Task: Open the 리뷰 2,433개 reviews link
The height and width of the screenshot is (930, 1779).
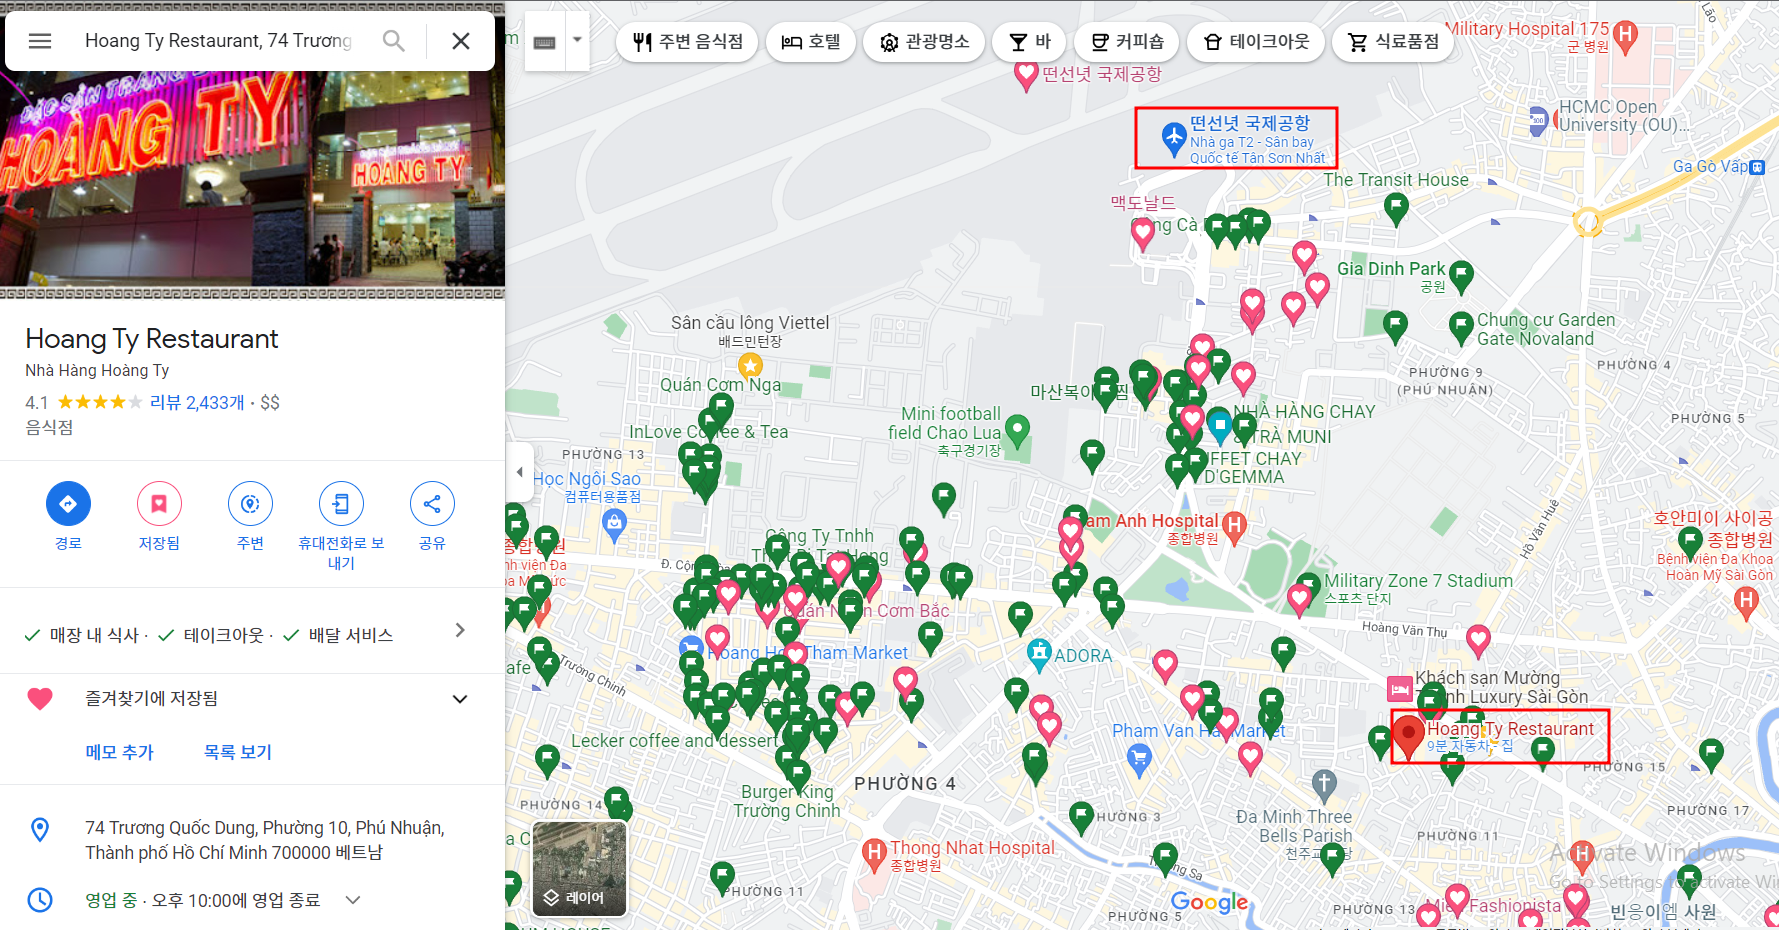Action: [x=197, y=402]
